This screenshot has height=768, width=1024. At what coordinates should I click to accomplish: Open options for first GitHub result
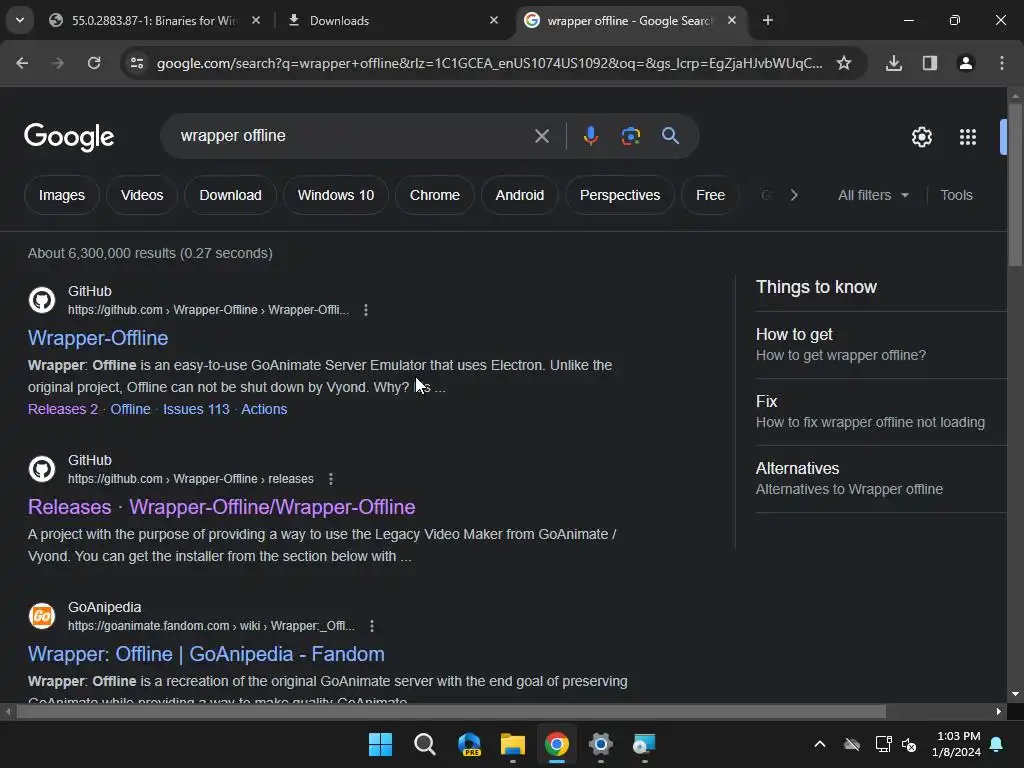click(366, 310)
